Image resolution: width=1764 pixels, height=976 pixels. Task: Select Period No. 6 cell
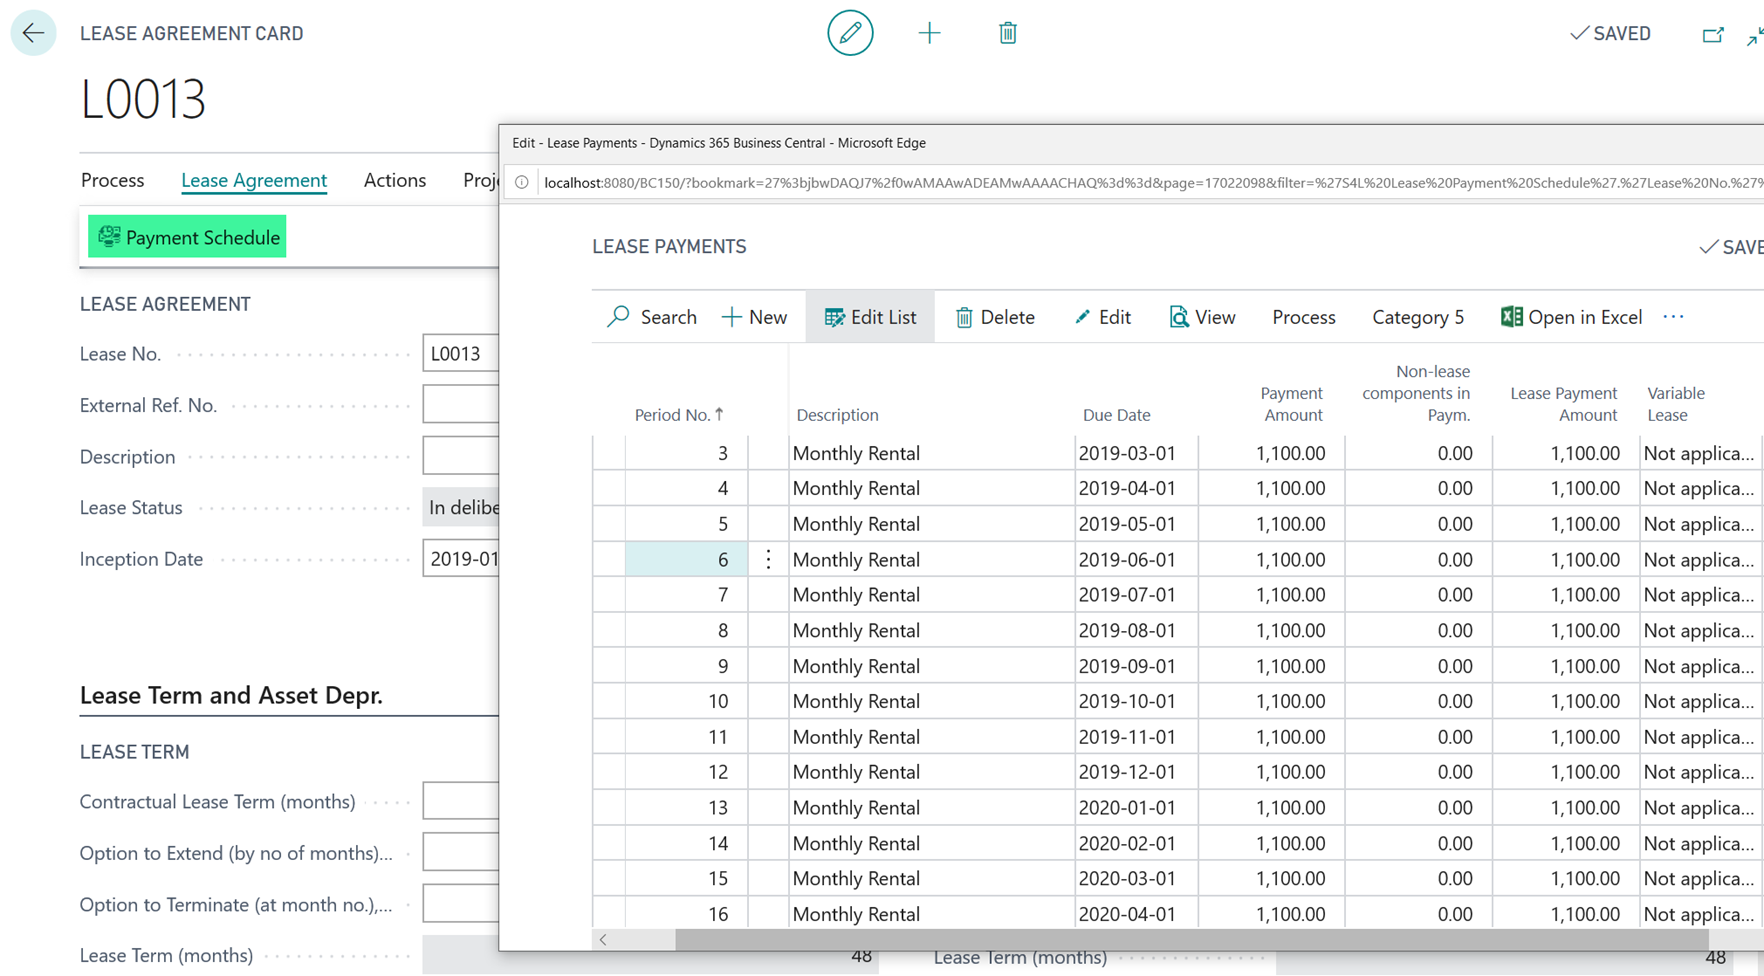coord(686,559)
